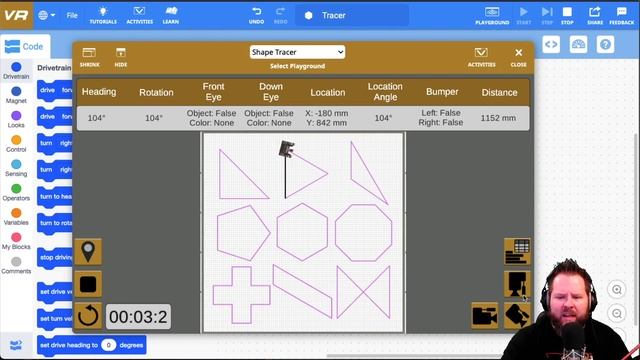Open the code viewer brackets icon
The image size is (640, 360).
(x=551, y=44)
